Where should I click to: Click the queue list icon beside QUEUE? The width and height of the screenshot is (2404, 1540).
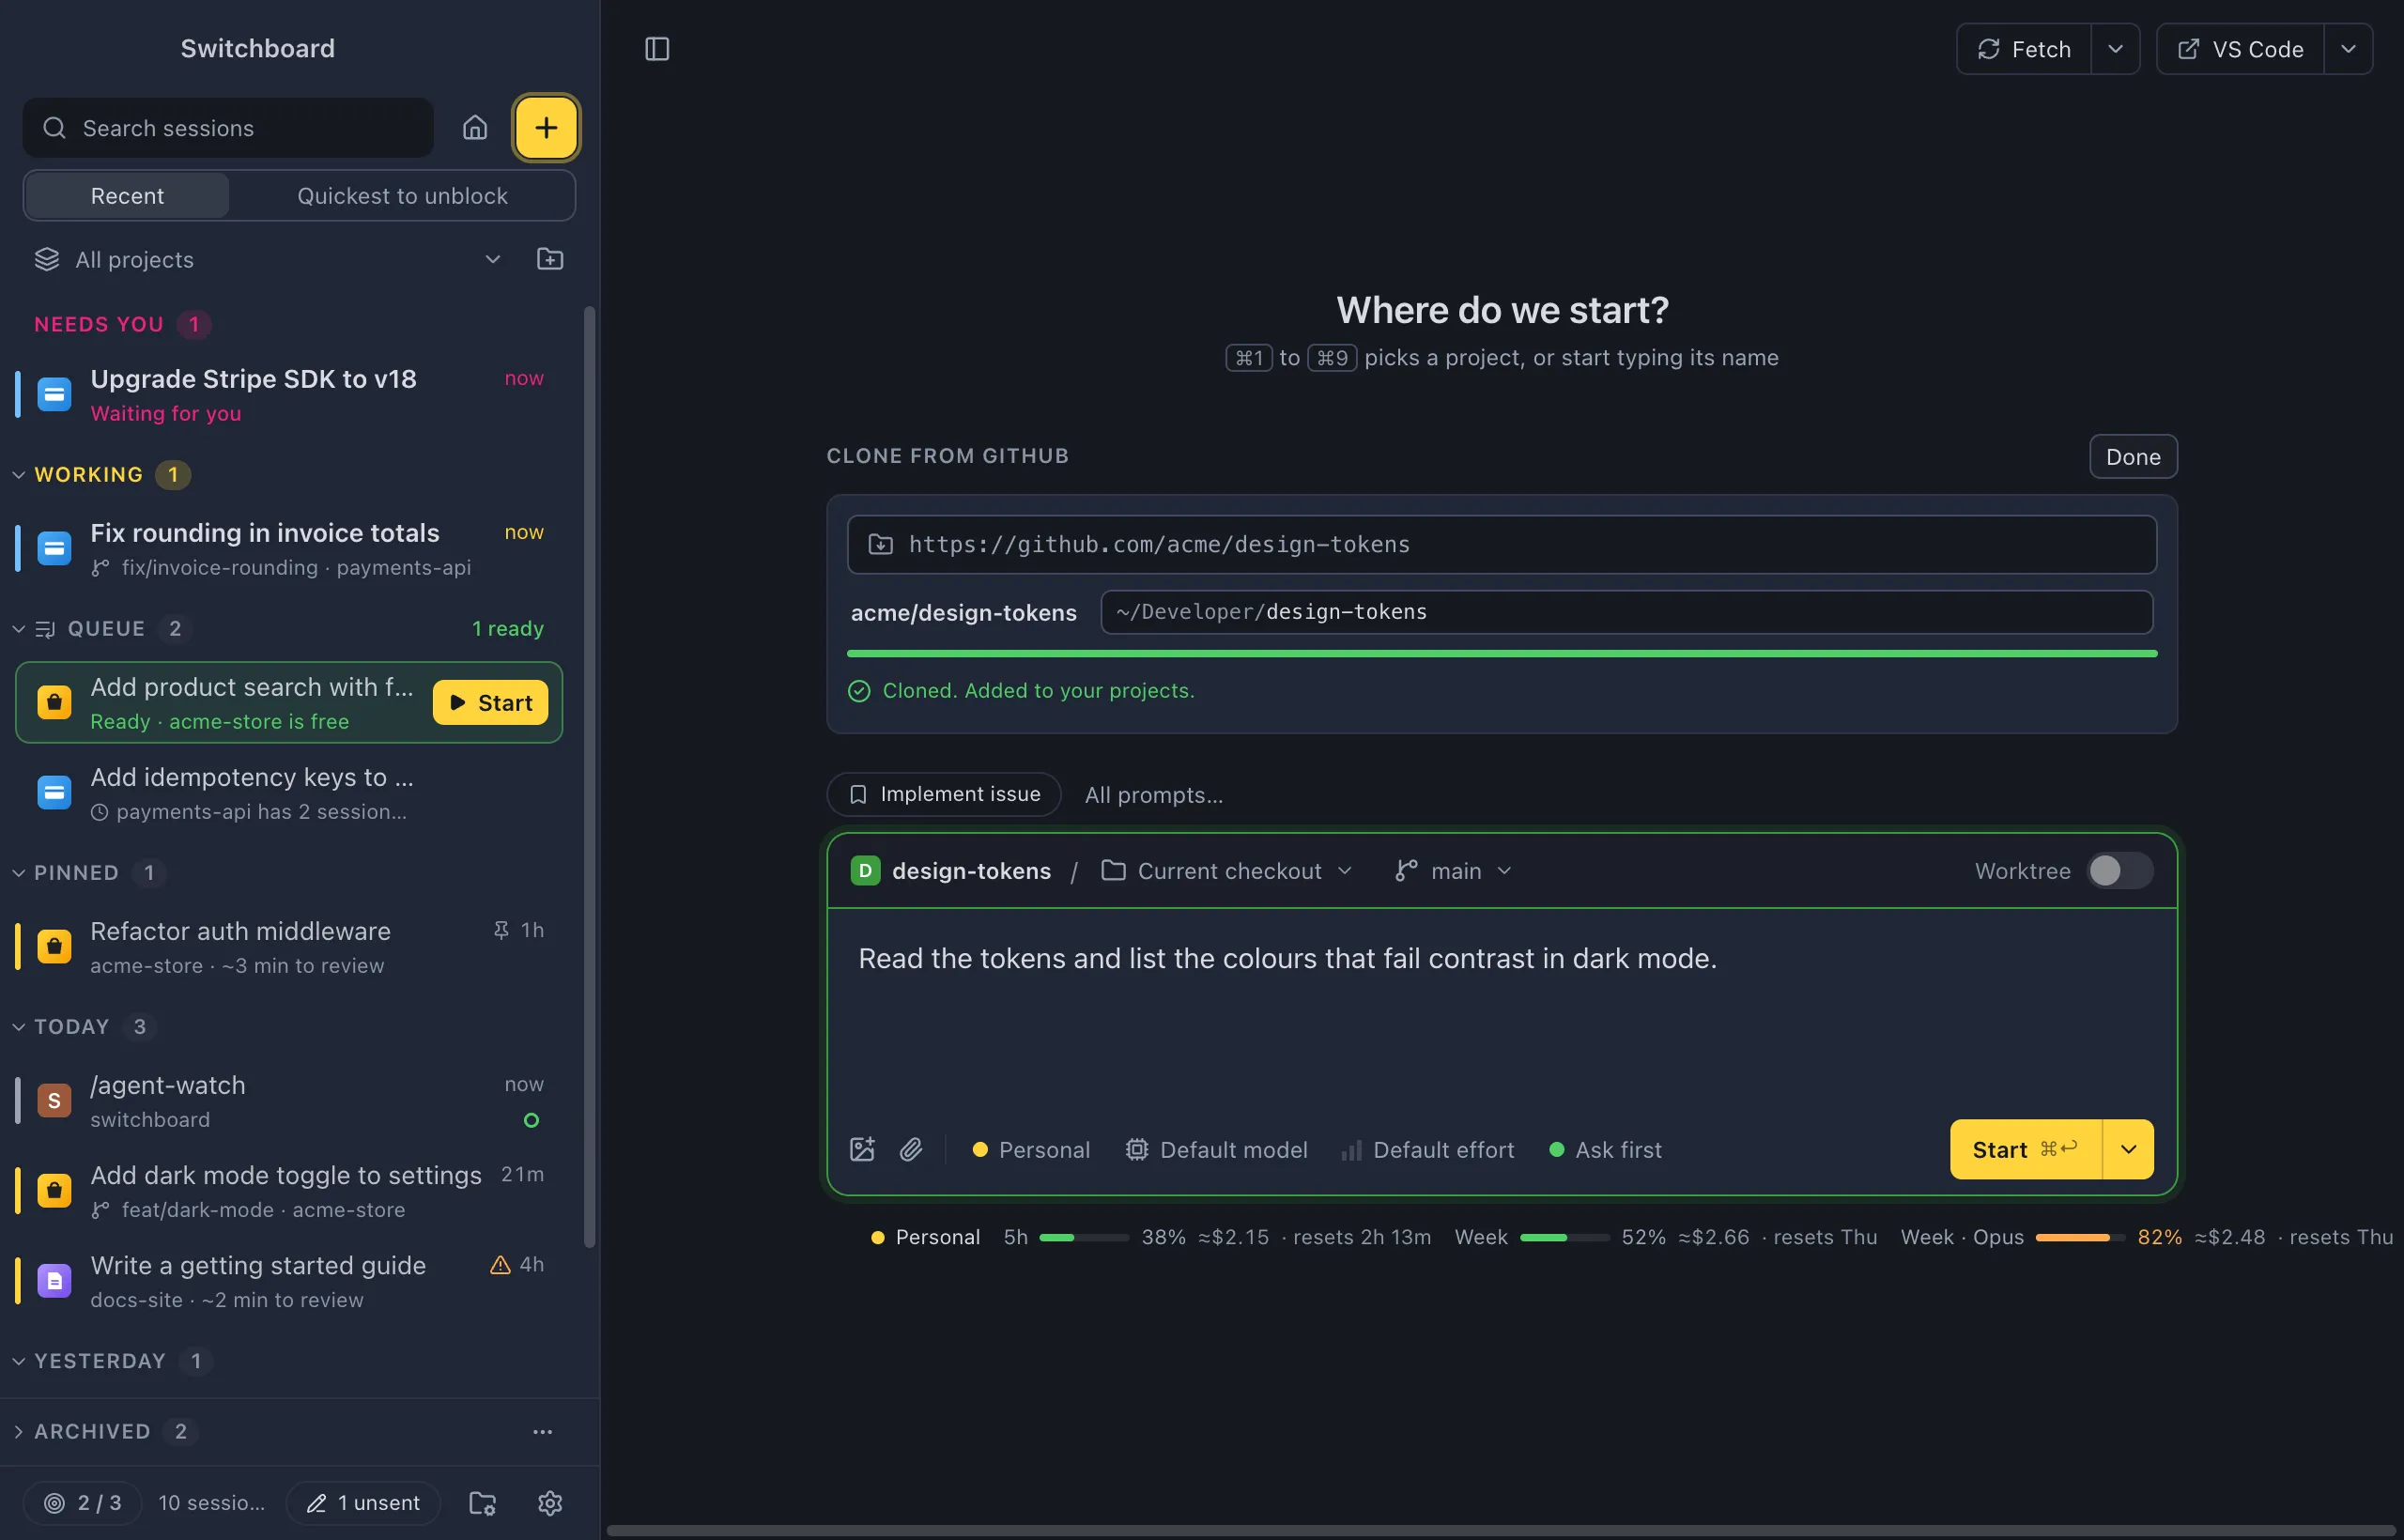[45, 628]
